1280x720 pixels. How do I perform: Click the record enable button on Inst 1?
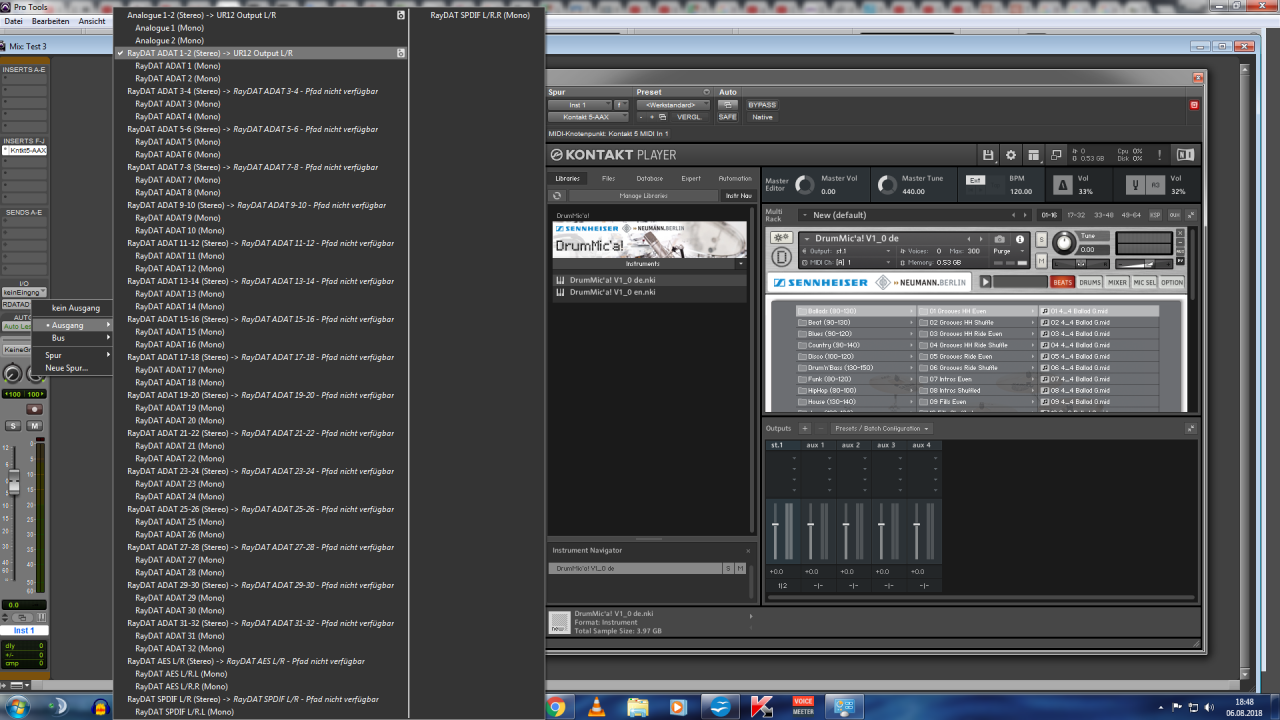(35, 409)
